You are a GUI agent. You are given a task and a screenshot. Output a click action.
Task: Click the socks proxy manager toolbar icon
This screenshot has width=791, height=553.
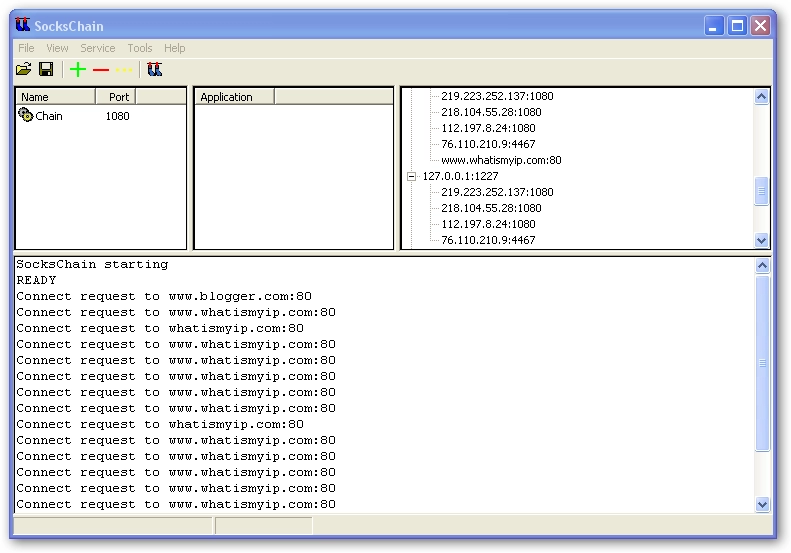tap(154, 69)
